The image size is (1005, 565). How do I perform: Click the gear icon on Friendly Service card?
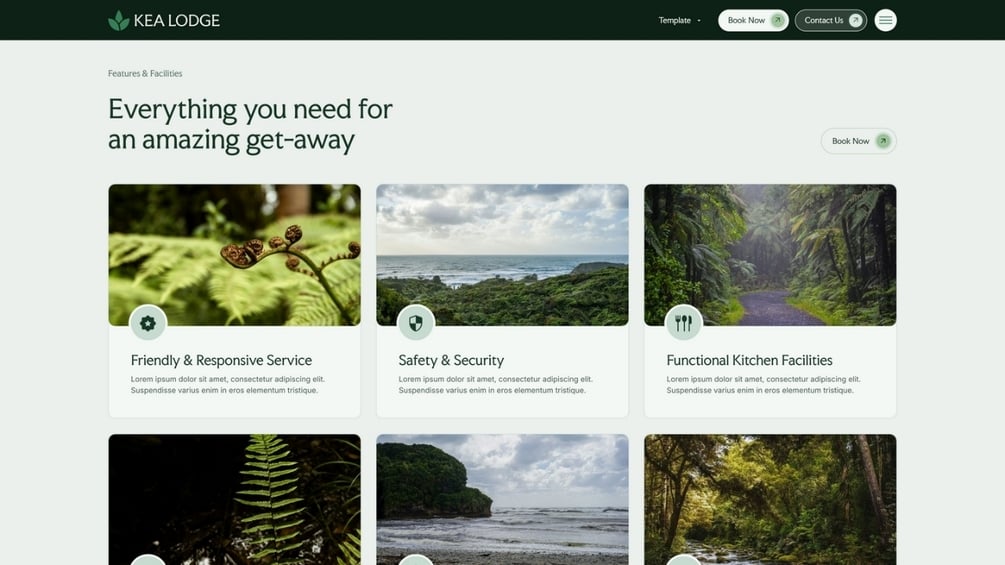click(148, 323)
